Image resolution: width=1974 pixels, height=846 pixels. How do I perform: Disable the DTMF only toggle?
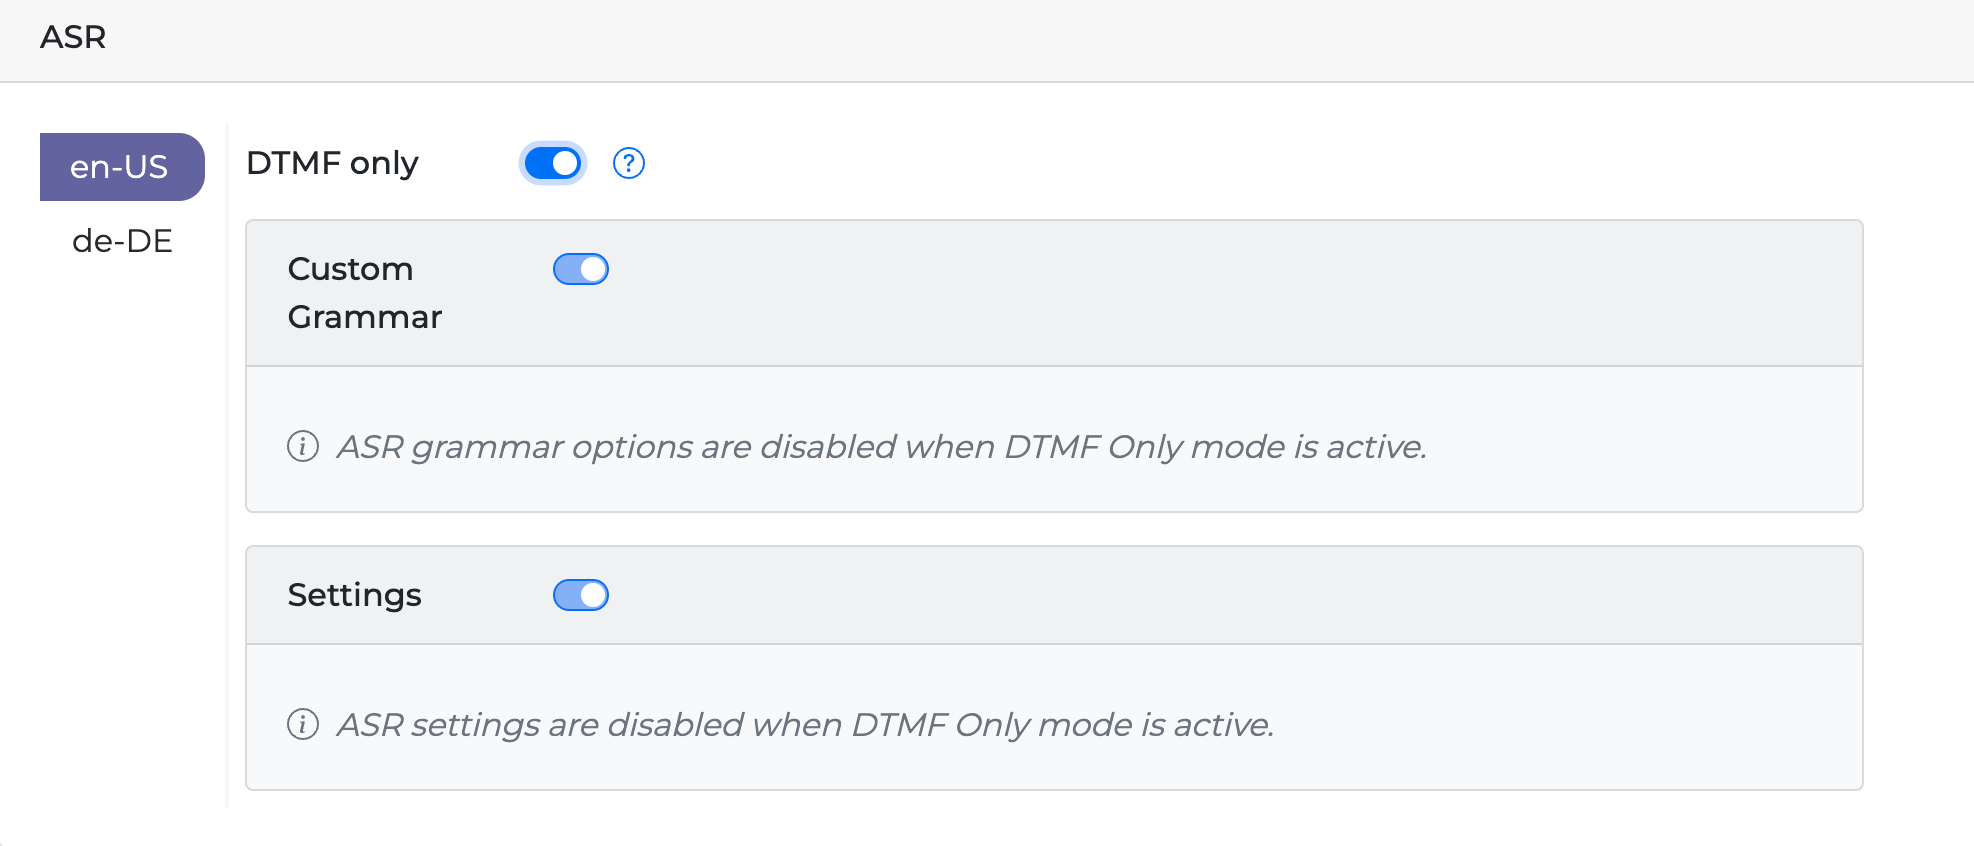pos(552,163)
